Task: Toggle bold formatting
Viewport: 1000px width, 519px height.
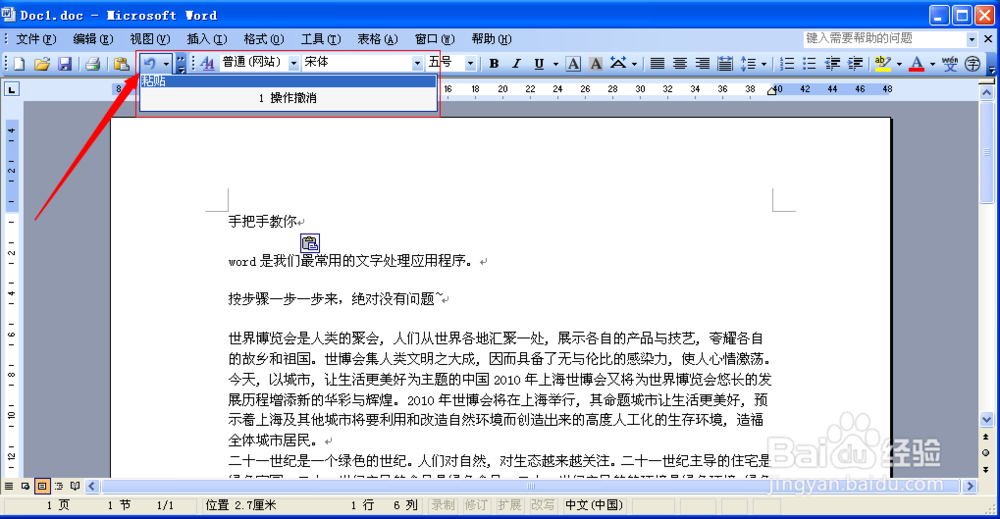Action: [x=494, y=64]
